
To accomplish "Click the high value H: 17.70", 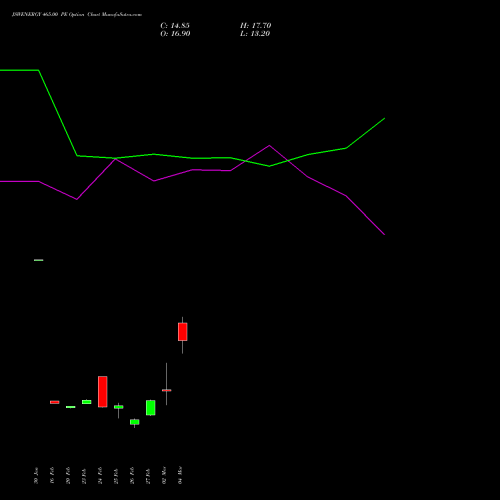I will point(256,26).
